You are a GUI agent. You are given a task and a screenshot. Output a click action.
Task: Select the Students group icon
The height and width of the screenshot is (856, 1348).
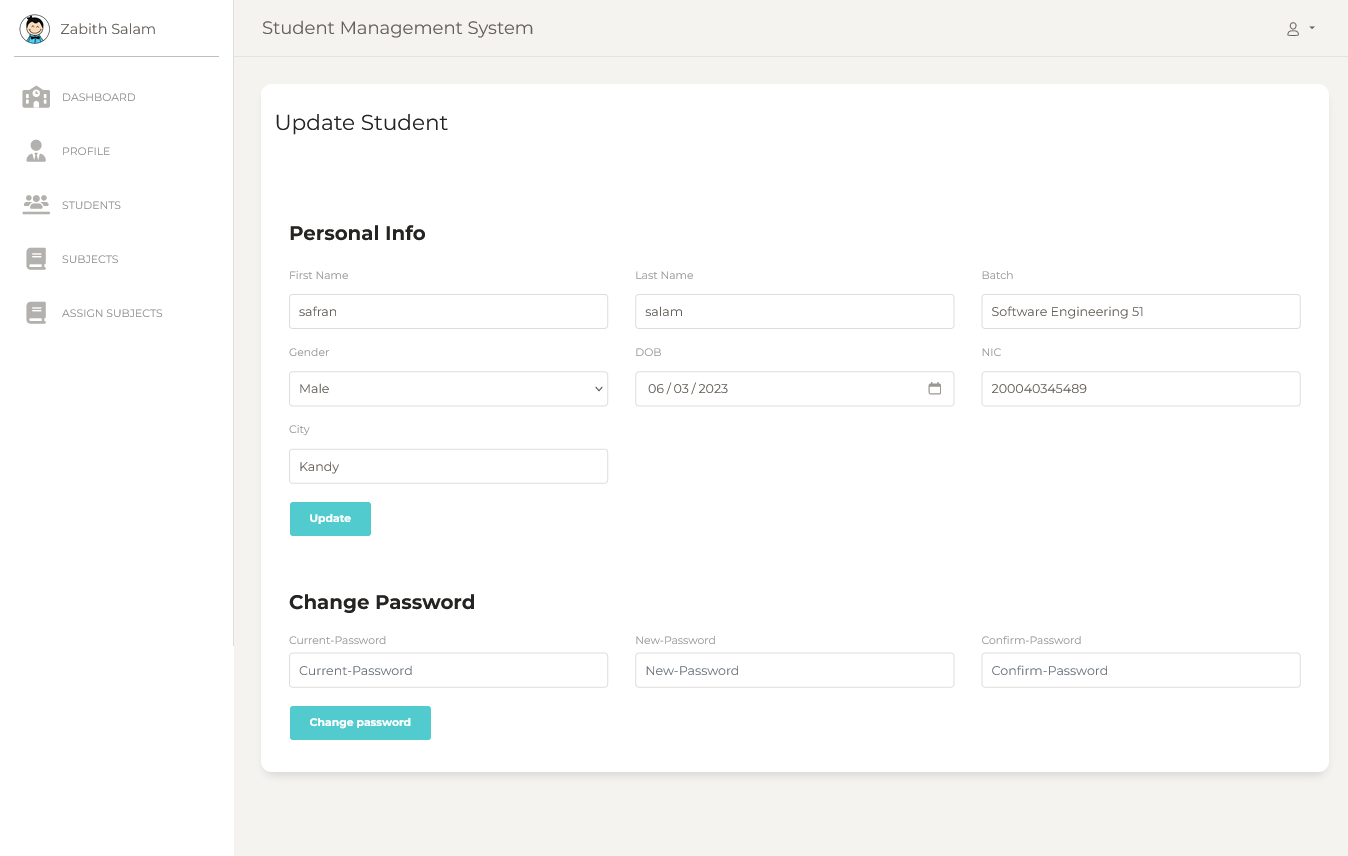click(36, 205)
